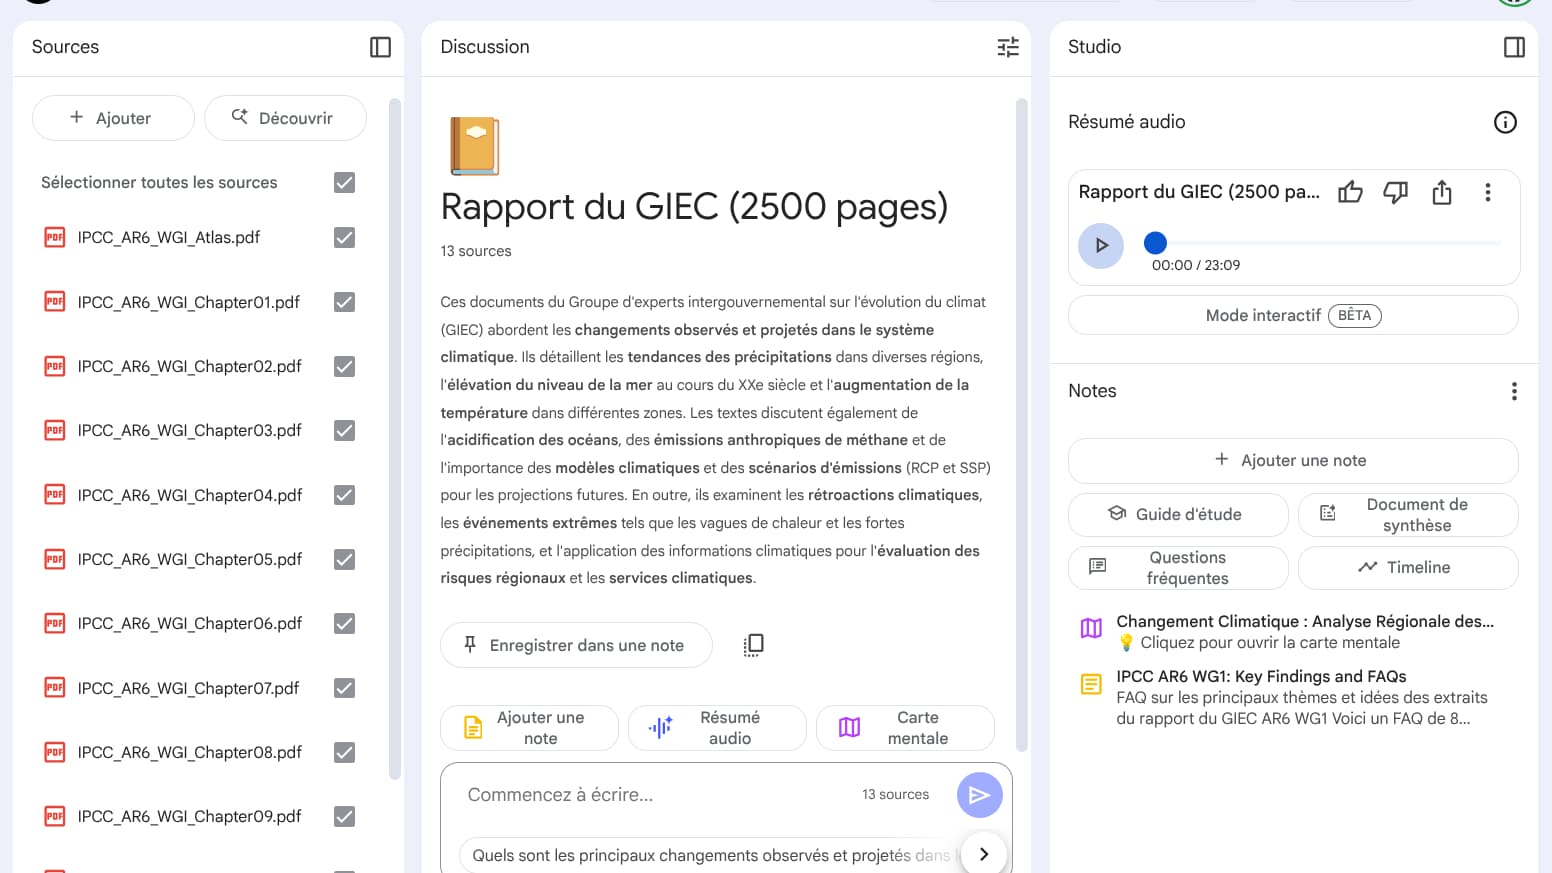Click '+ Ajouter une note' in Studio
The height and width of the screenshot is (873, 1552).
coord(1293,461)
